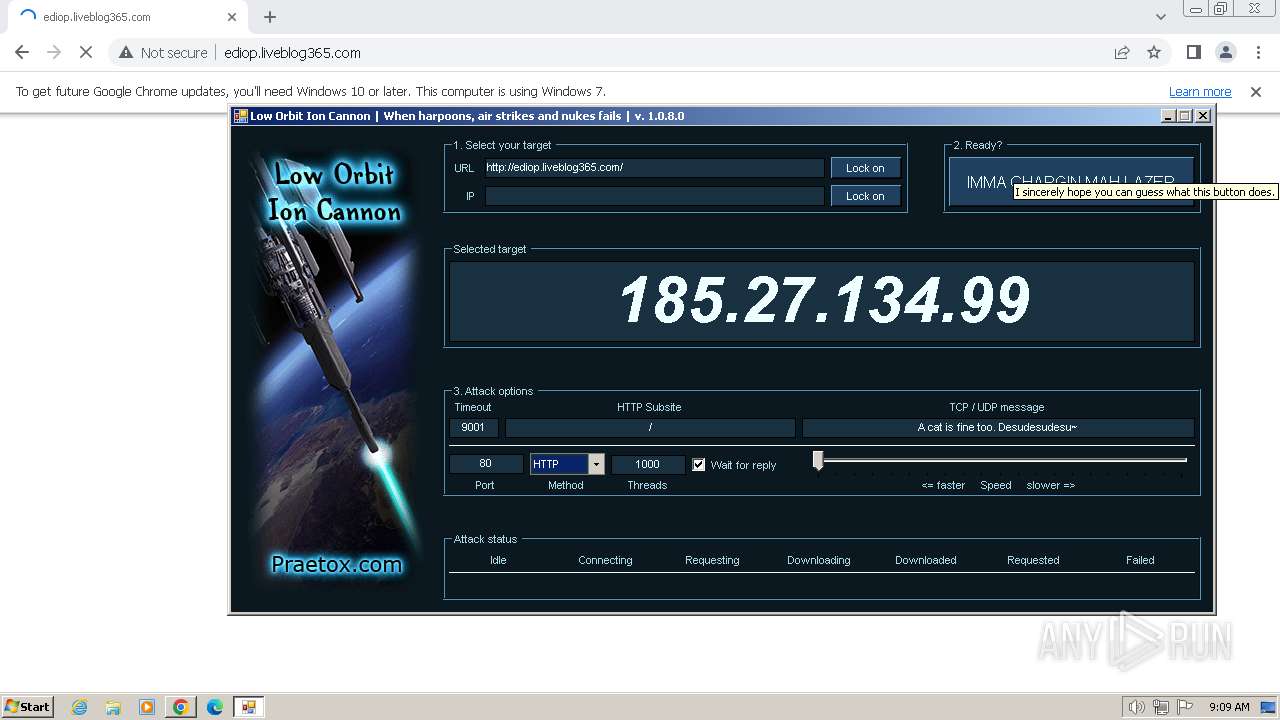Switch to LOIC in the taskbar
1280x720 pixels.
tap(248, 707)
